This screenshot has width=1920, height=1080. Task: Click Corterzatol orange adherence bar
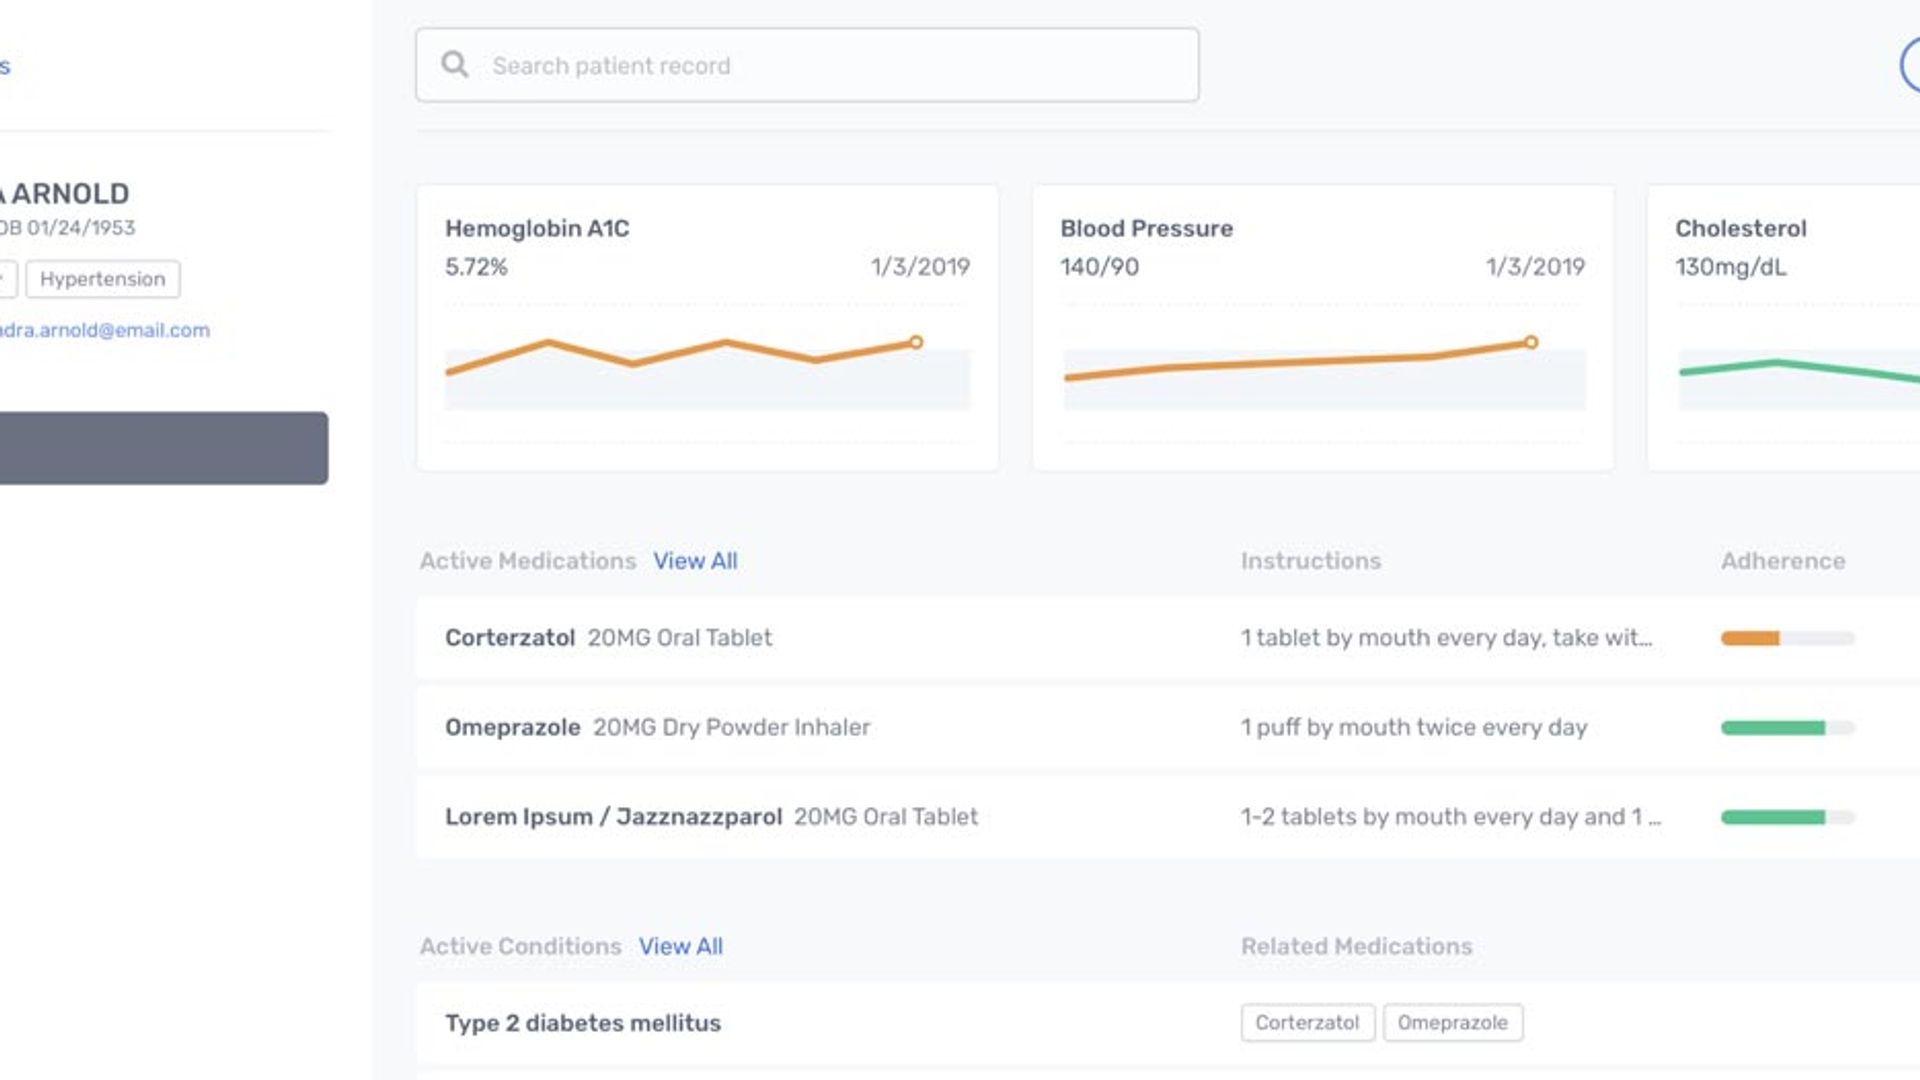point(1750,638)
